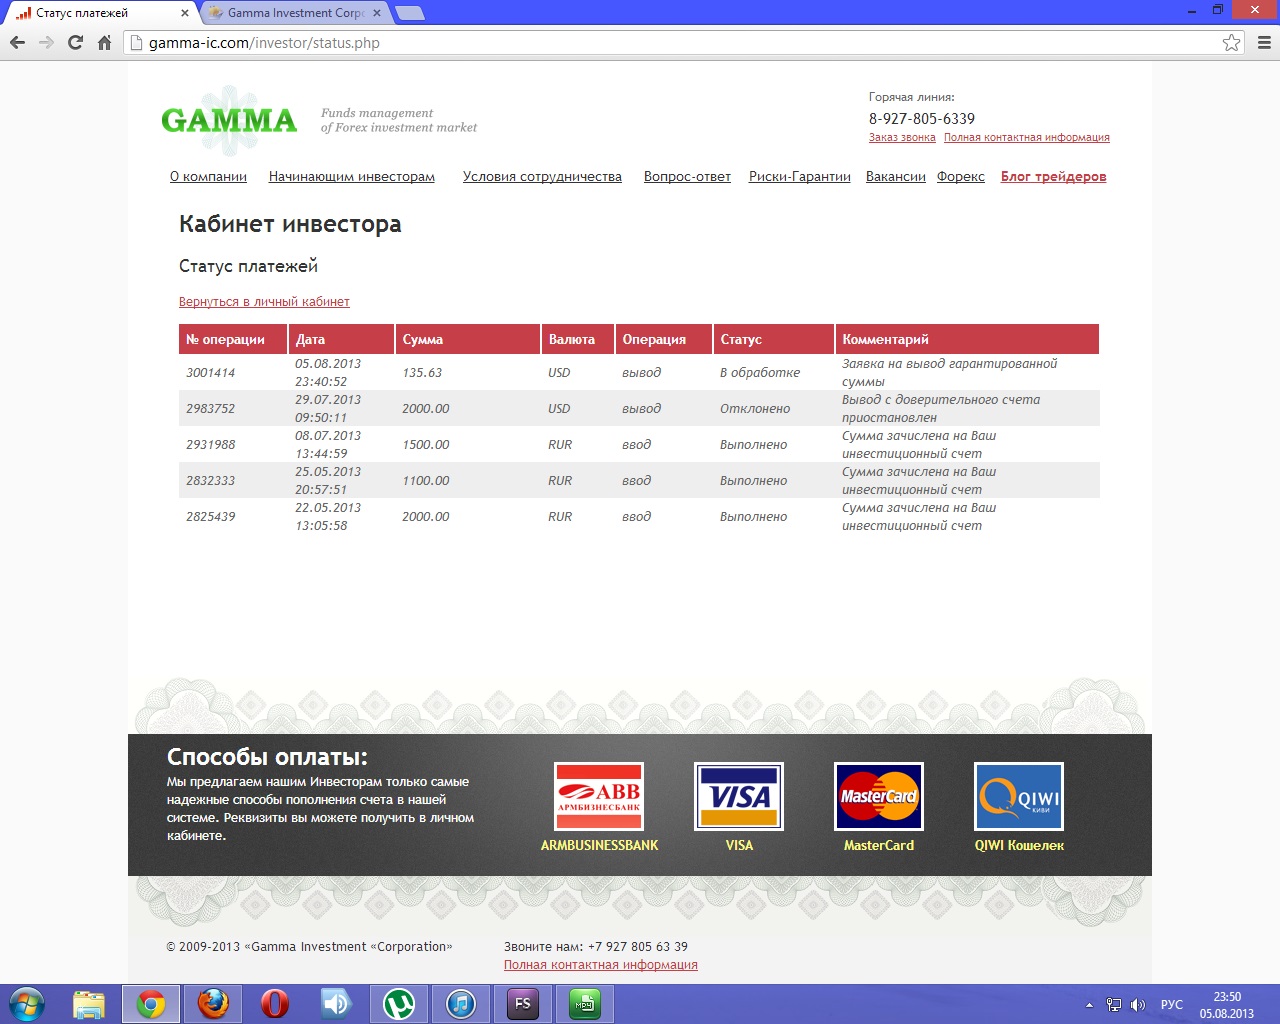The image size is (1280, 1024).
Task: Click the В обработке status
Action: pos(760,373)
